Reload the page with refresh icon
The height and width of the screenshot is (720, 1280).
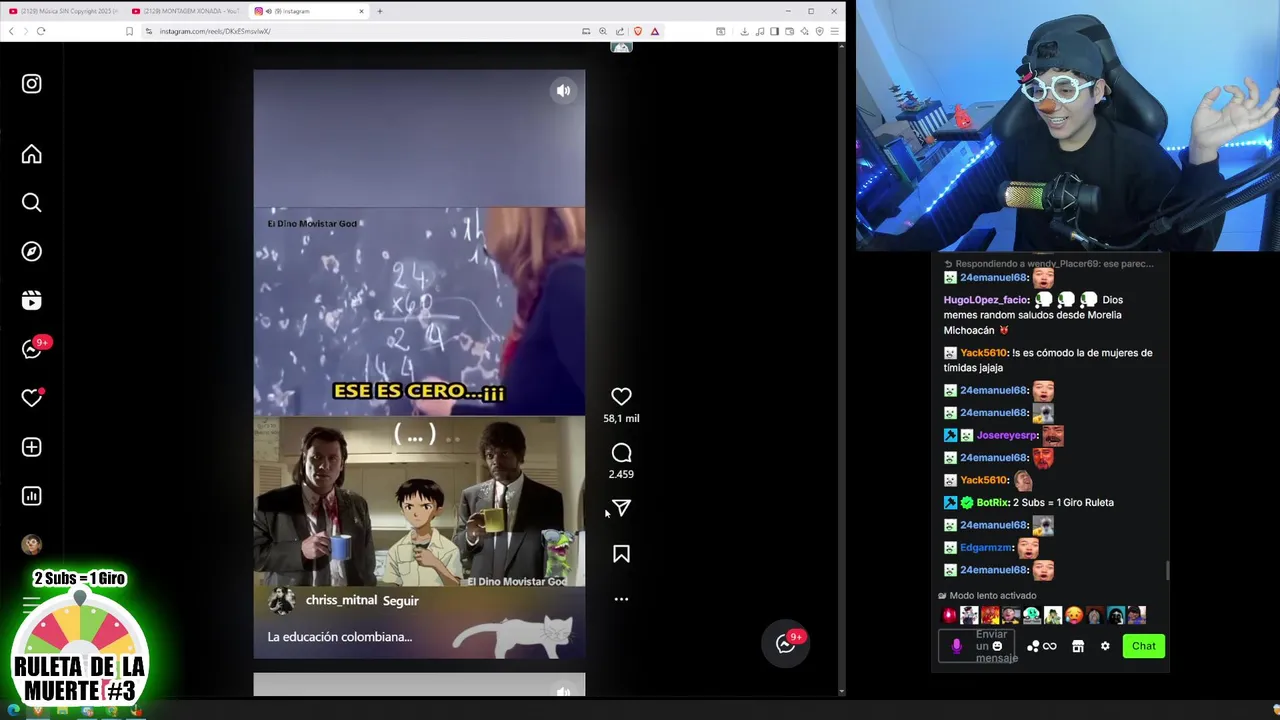coord(41,31)
